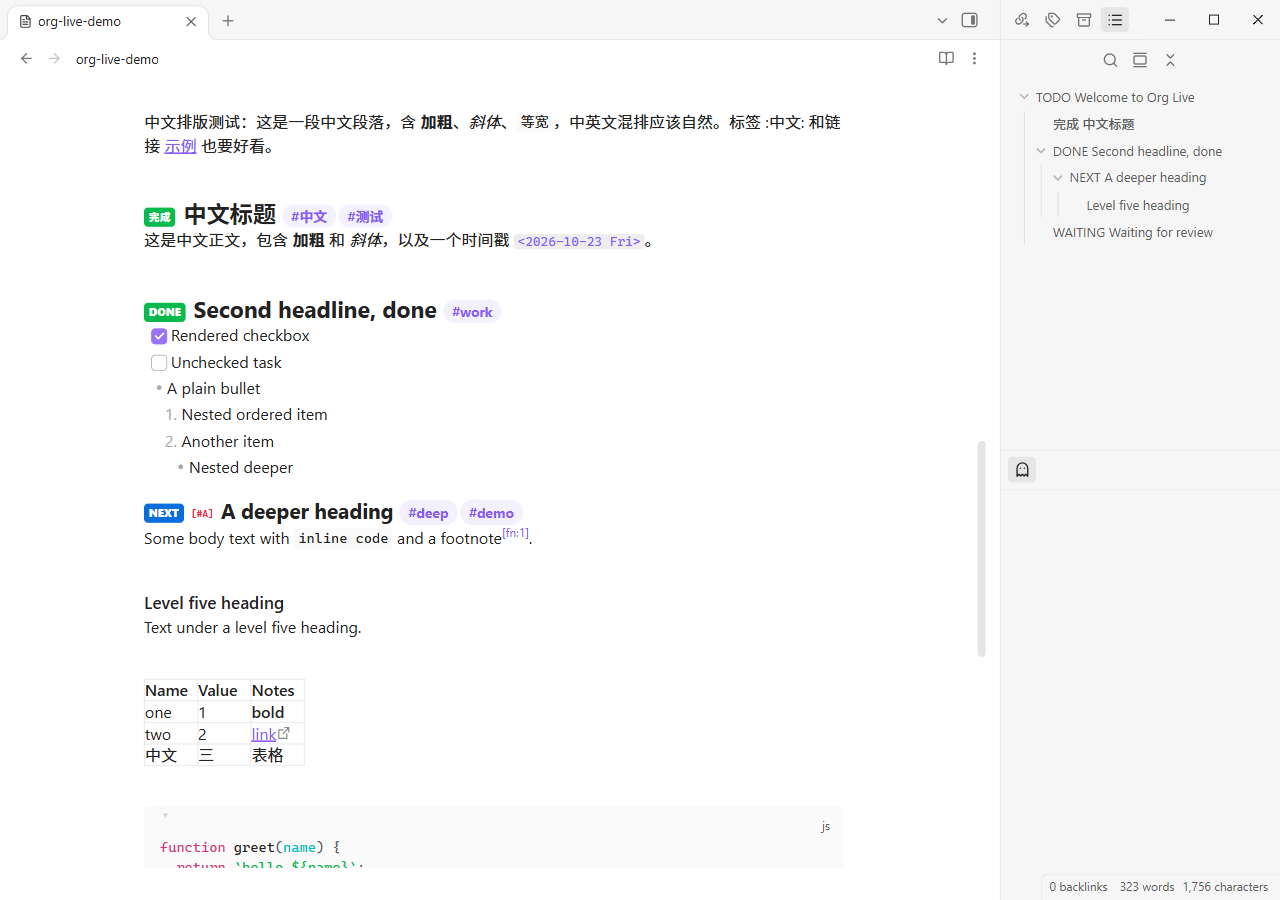Jump to Level five heading in outline
Viewport: 1280px width, 900px height.
pyautogui.click(x=1138, y=205)
